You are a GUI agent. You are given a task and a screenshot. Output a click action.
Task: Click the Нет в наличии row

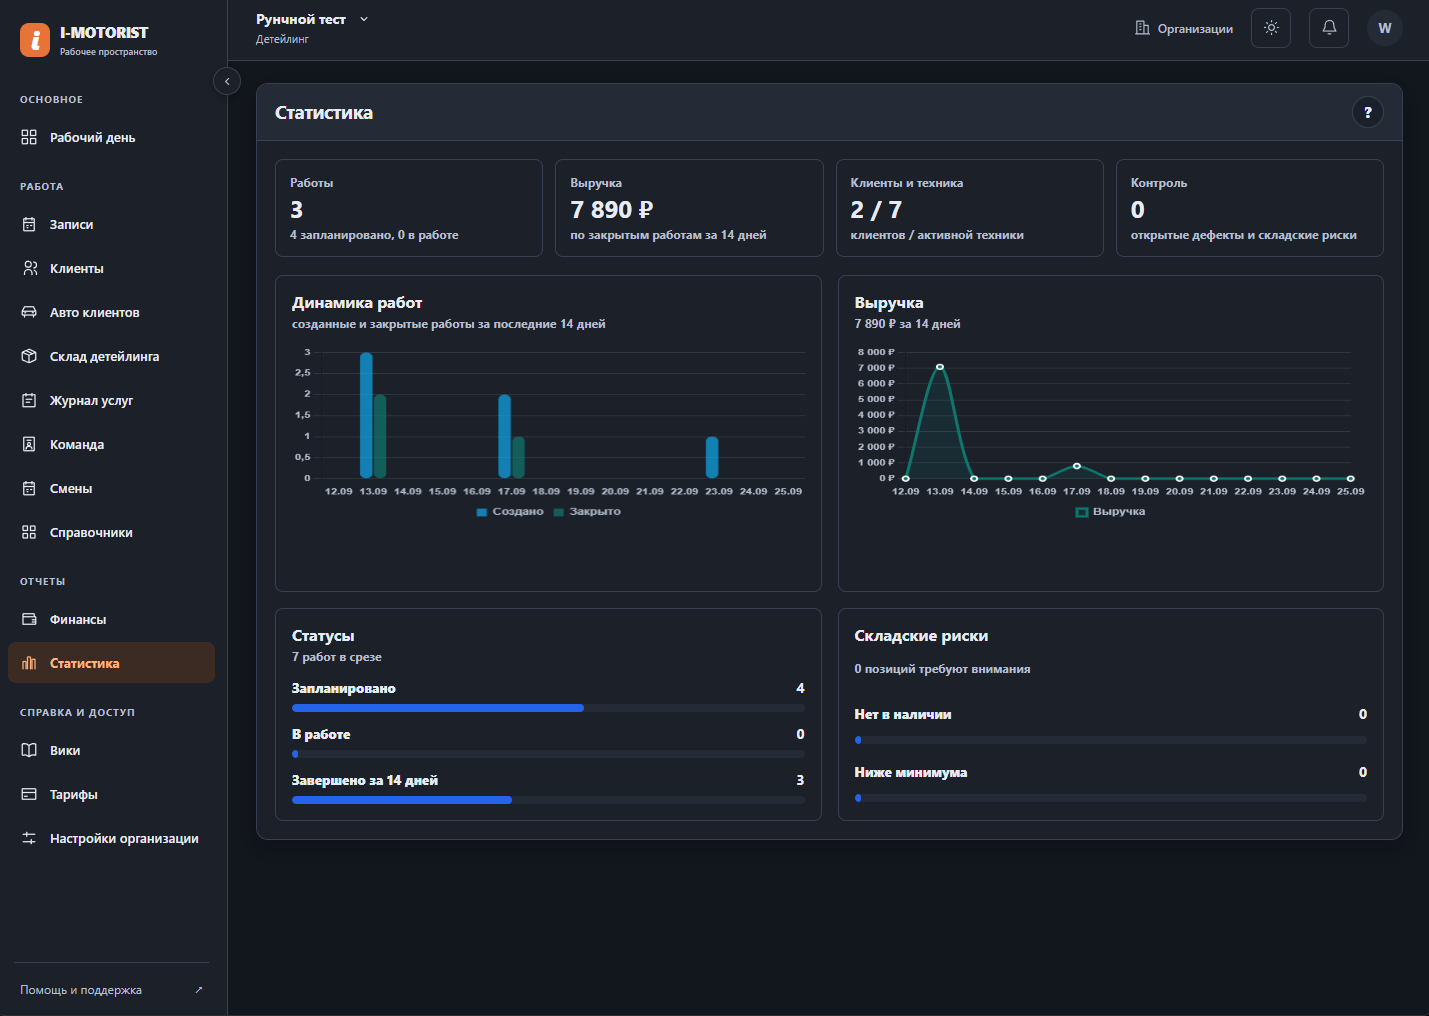[x=1110, y=726]
